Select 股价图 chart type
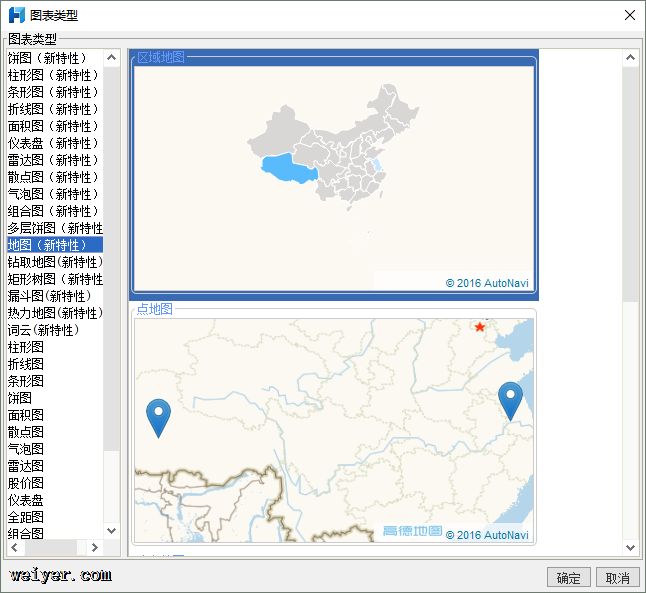 [26, 483]
